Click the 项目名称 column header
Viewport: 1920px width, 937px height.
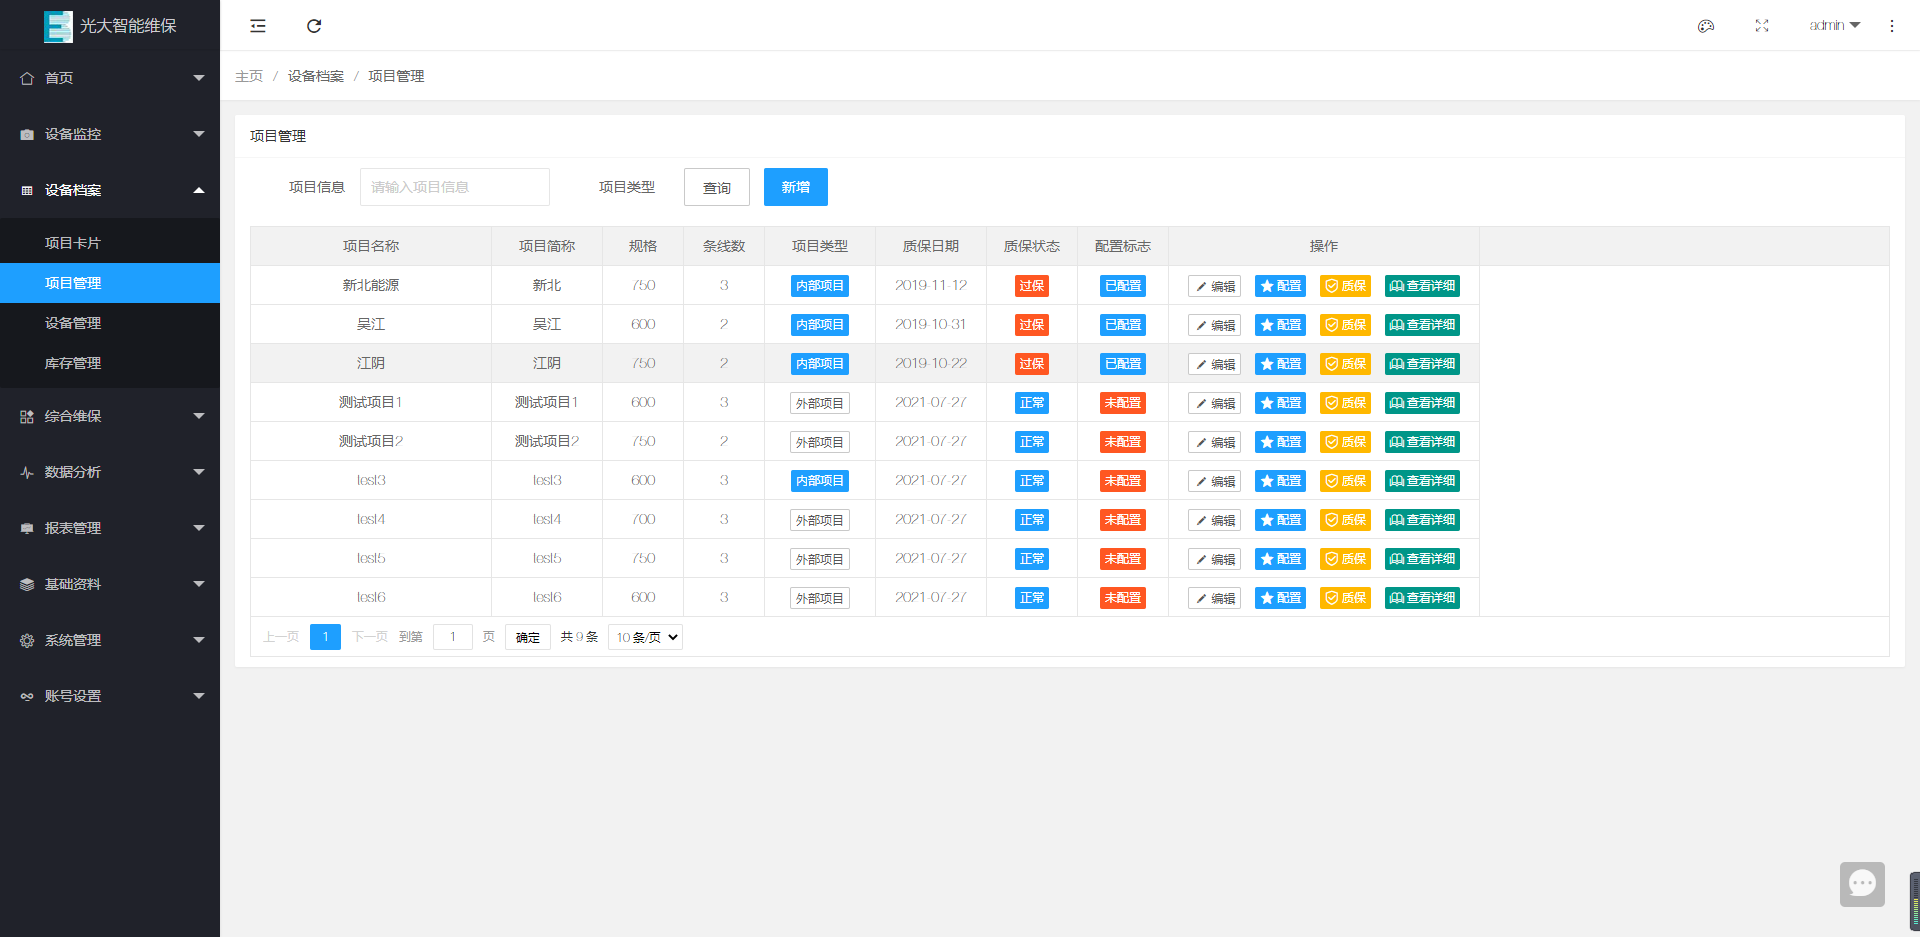[x=371, y=246]
